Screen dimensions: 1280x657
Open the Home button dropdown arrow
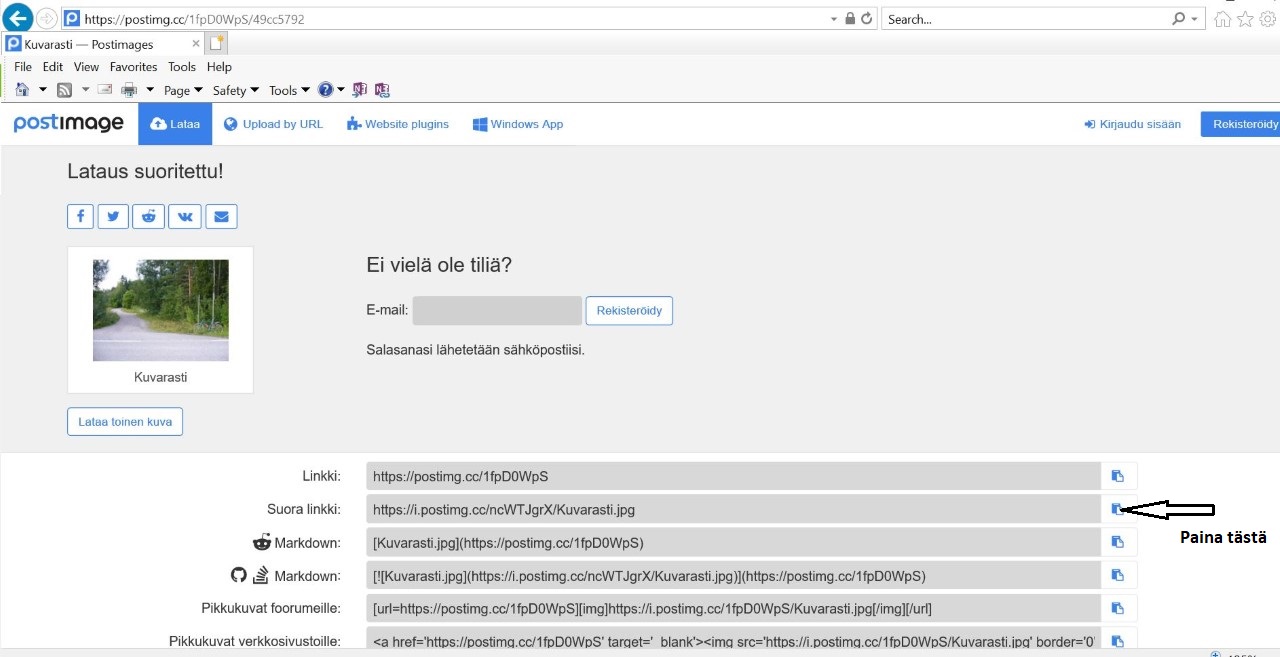[x=43, y=90]
